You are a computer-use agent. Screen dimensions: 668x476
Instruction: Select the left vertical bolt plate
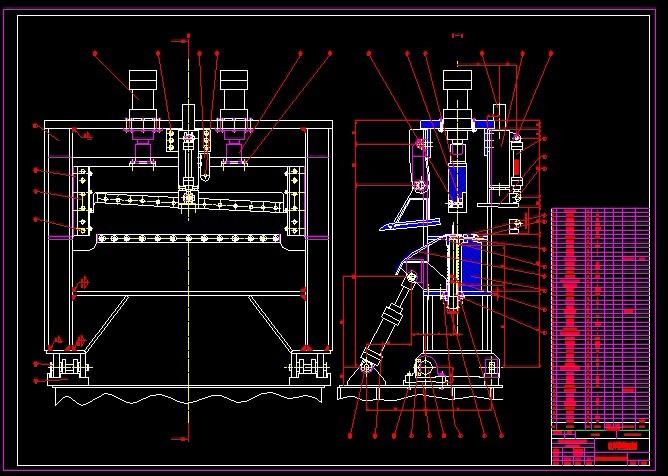pos(84,201)
